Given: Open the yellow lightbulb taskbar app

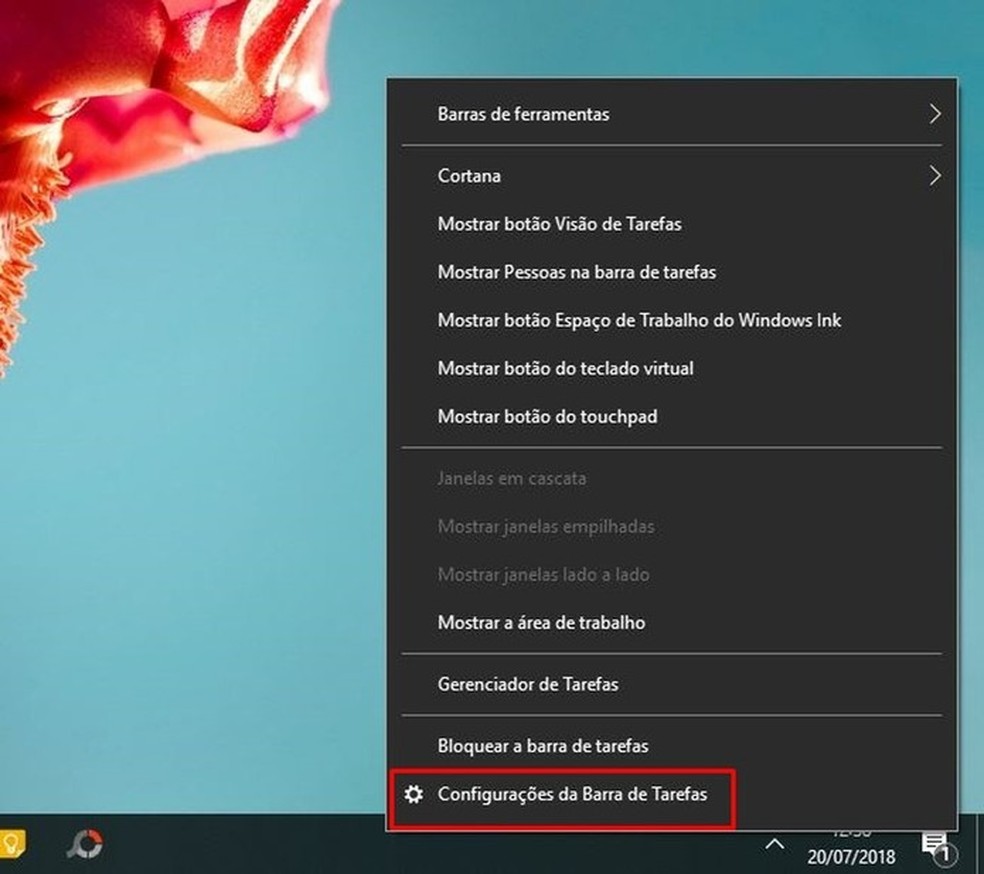Looking at the screenshot, I should pyautogui.click(x=13, y=843).
